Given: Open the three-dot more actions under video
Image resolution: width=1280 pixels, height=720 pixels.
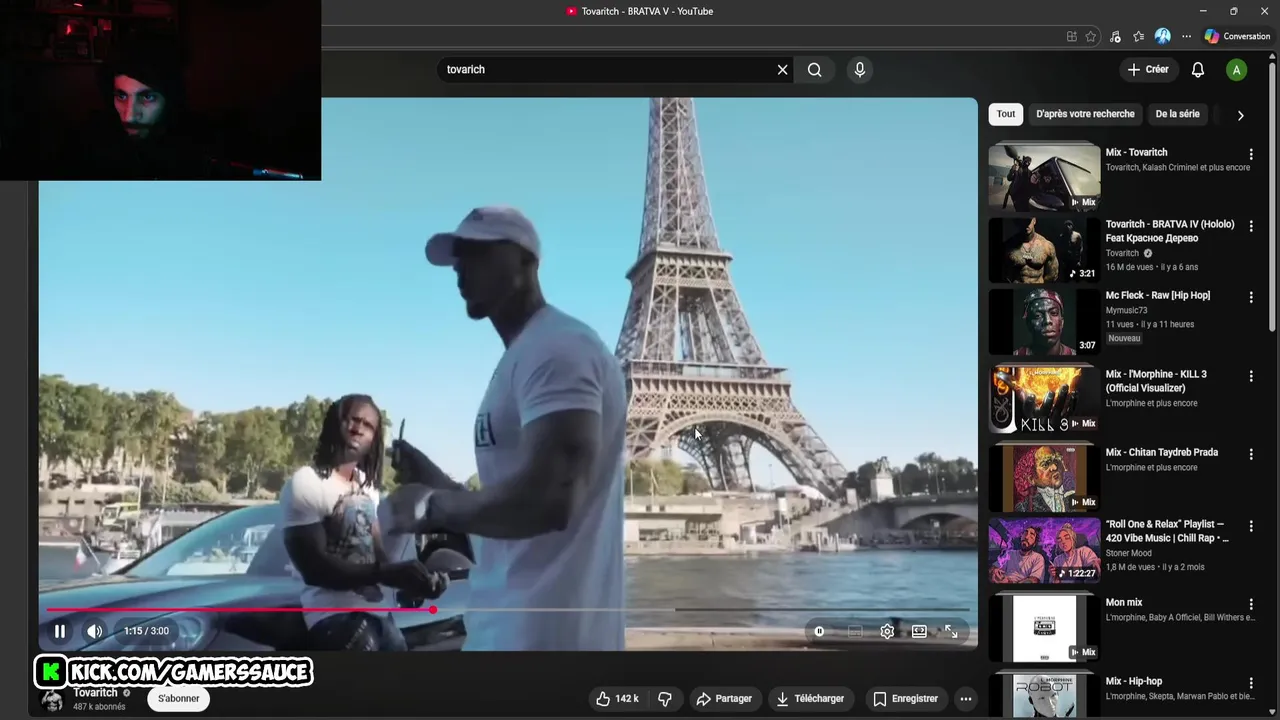Looking at the screenshot, I should pos(966,699).
